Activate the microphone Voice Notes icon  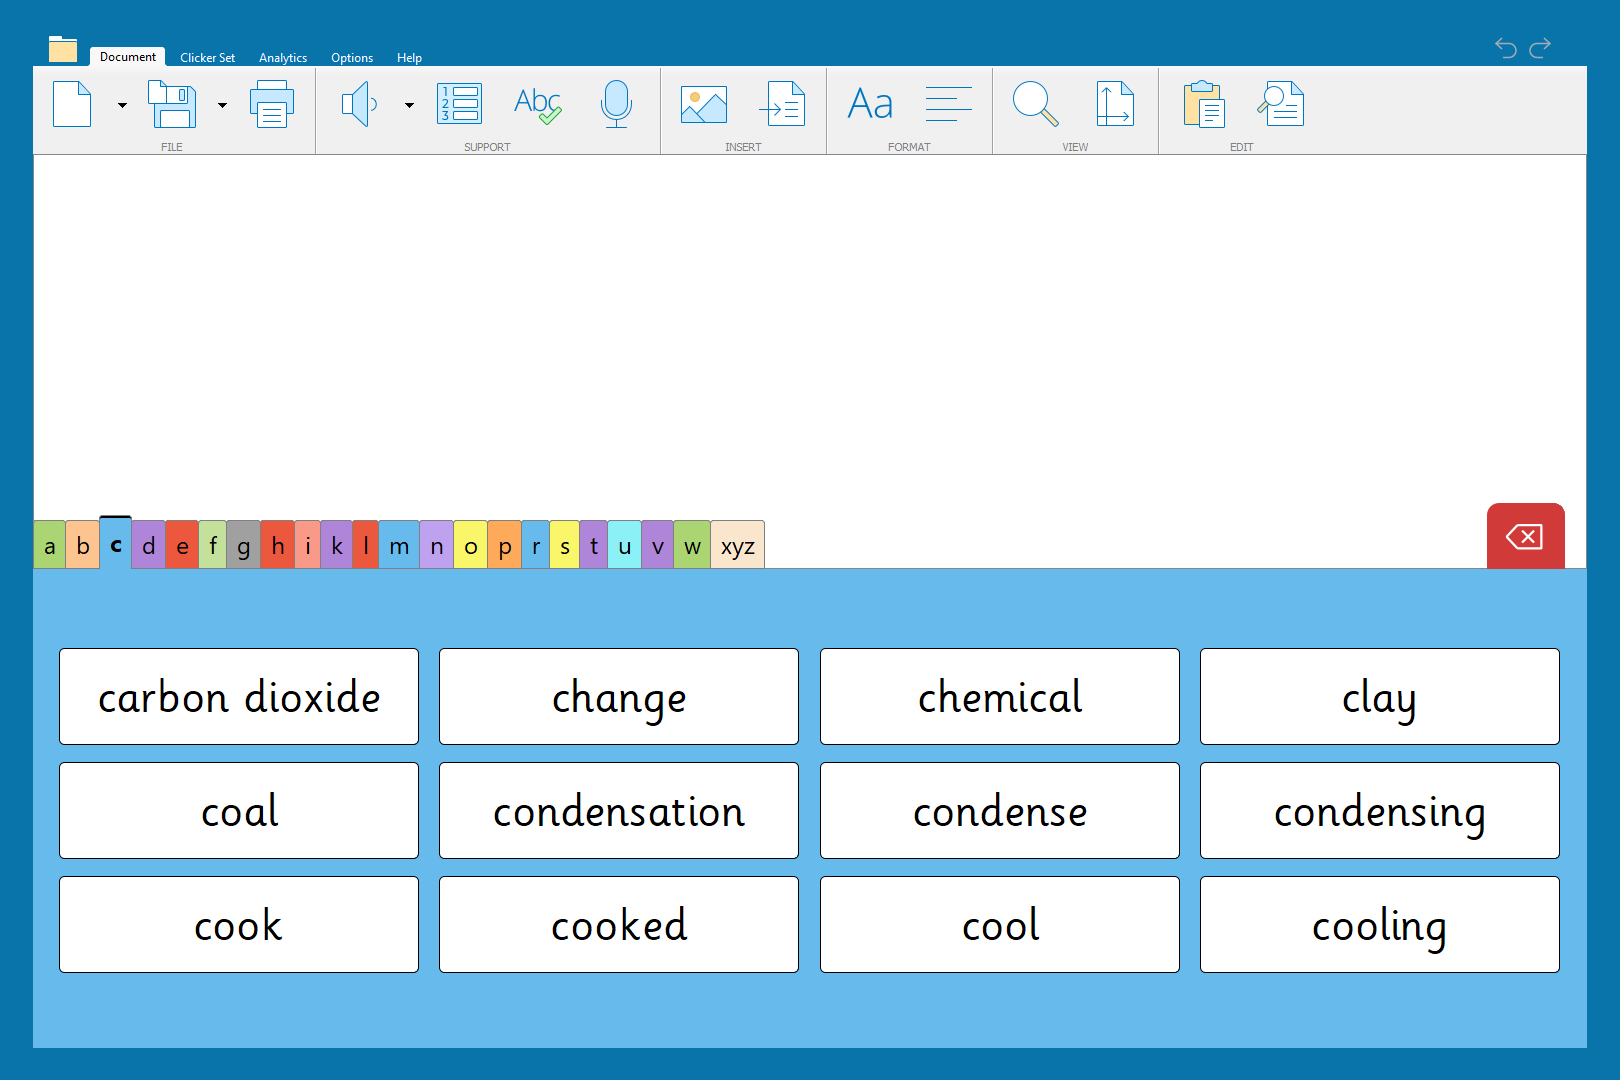pyautogui.click(x=616, y=104)
